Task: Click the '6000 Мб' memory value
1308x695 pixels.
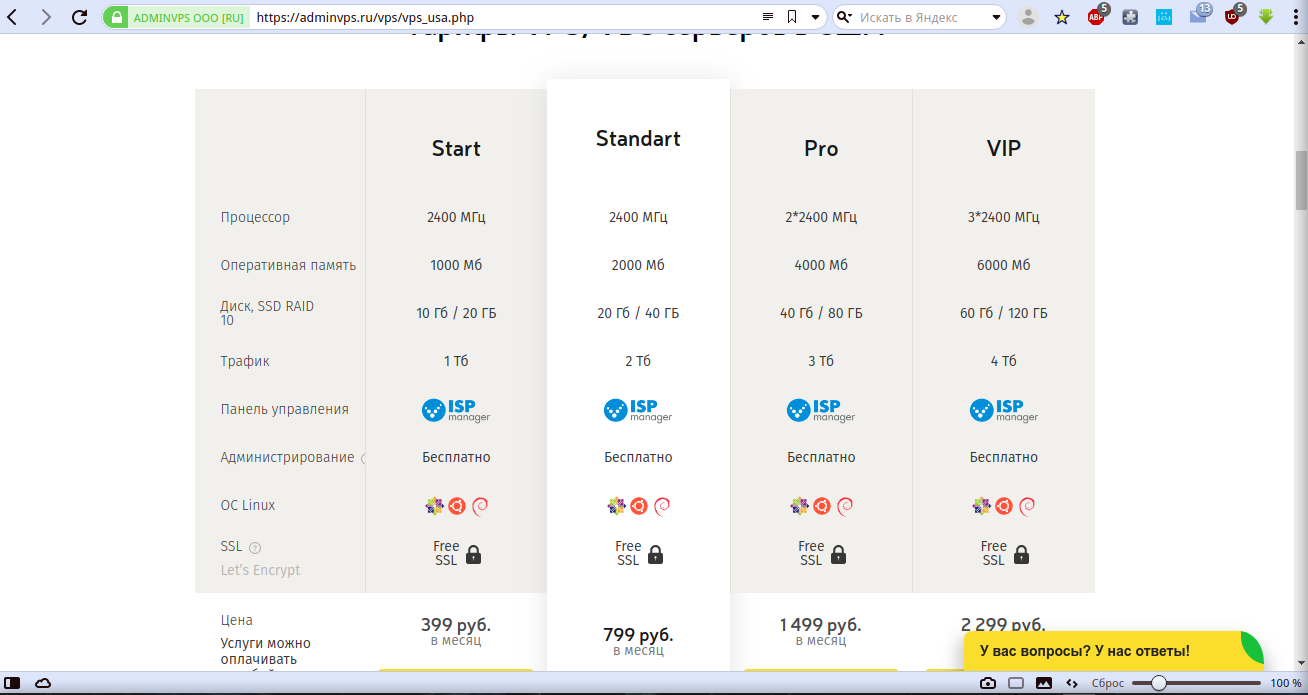Action: click(1004, 266)
